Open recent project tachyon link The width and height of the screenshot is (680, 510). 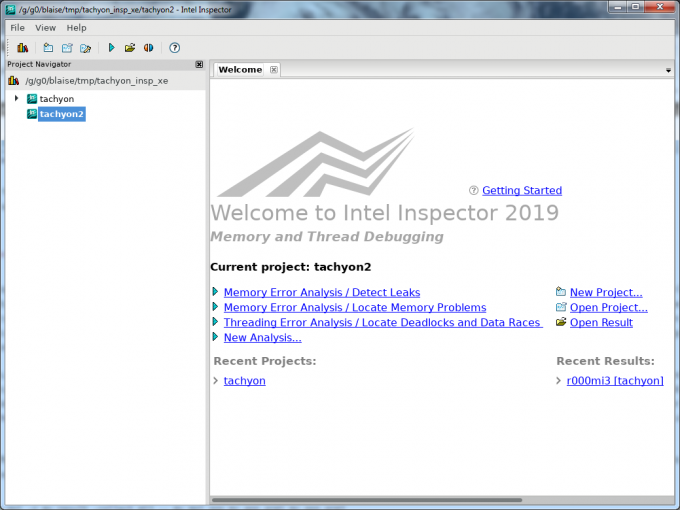pos(245,381)
